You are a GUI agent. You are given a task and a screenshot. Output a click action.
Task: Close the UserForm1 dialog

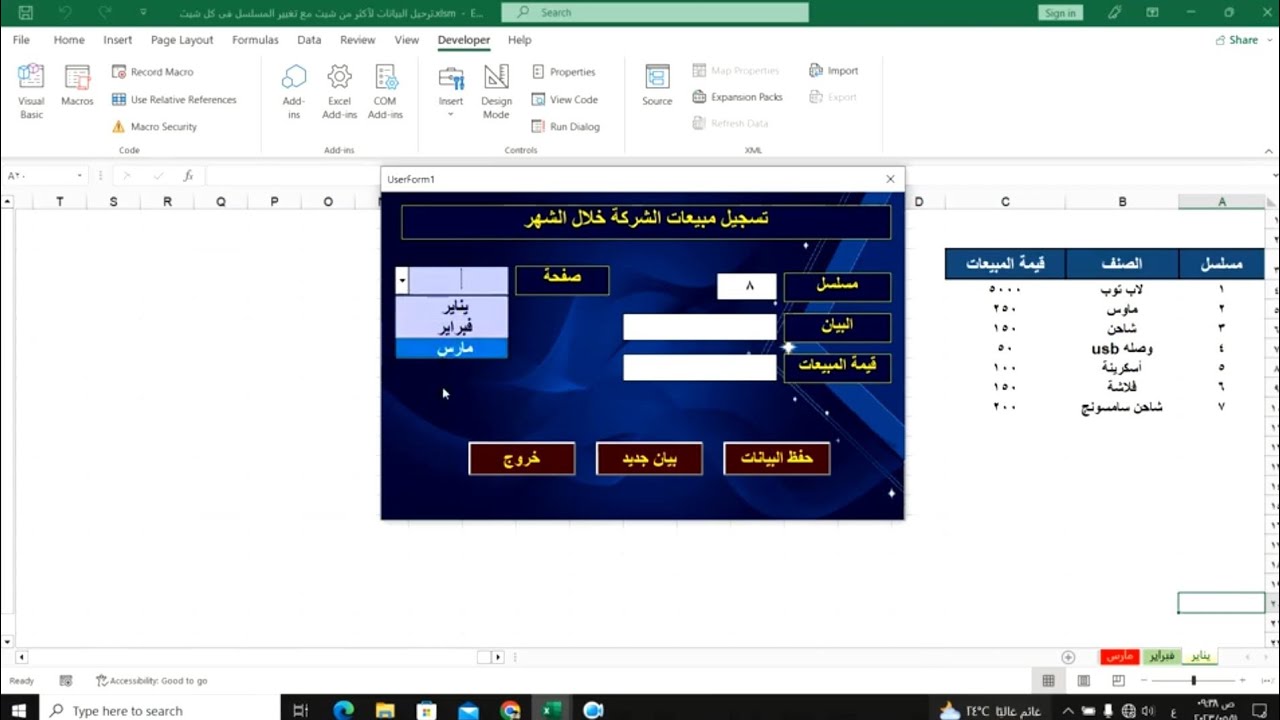point(890,179)
